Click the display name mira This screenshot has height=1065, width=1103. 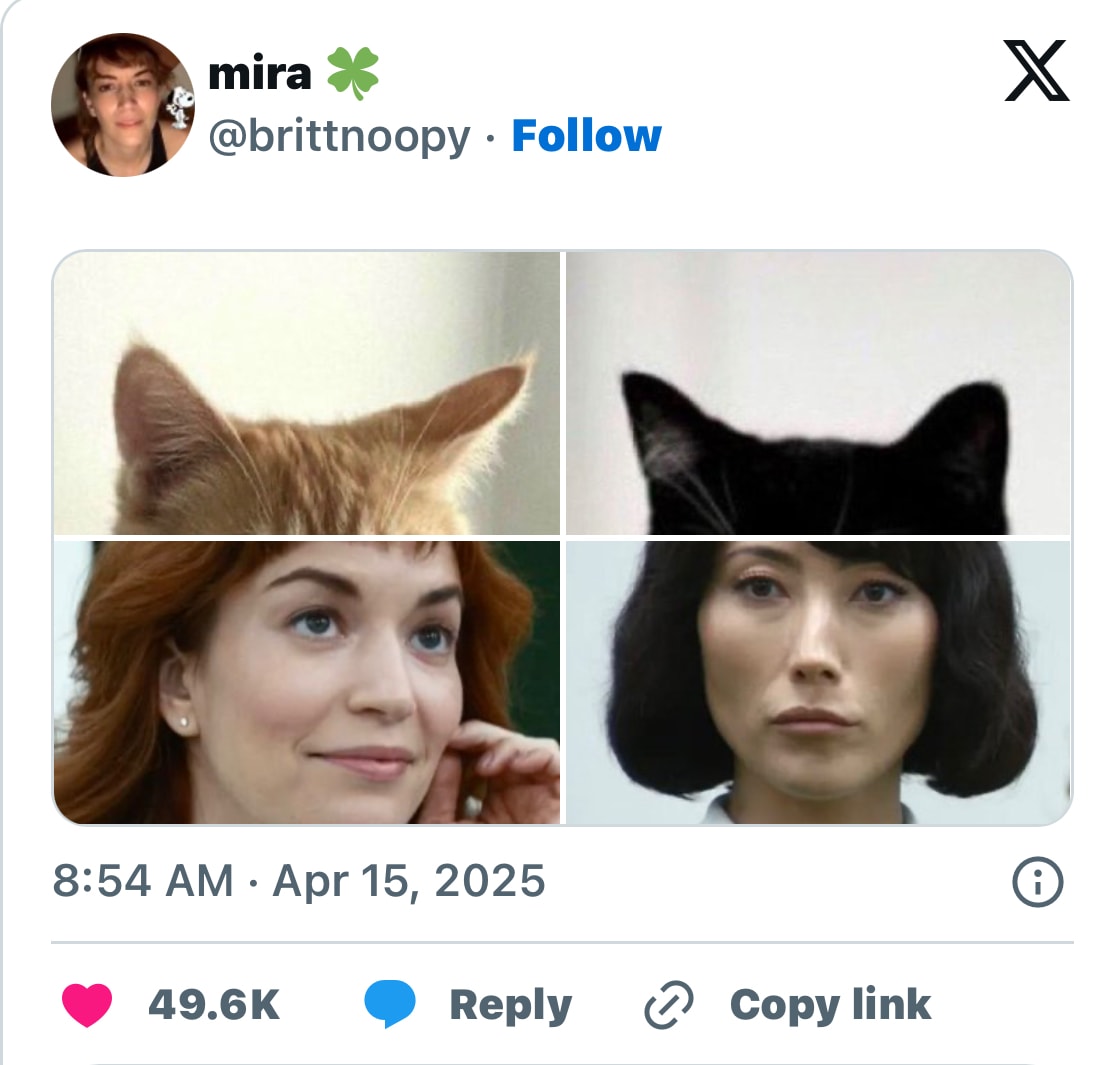click(260, 74)
